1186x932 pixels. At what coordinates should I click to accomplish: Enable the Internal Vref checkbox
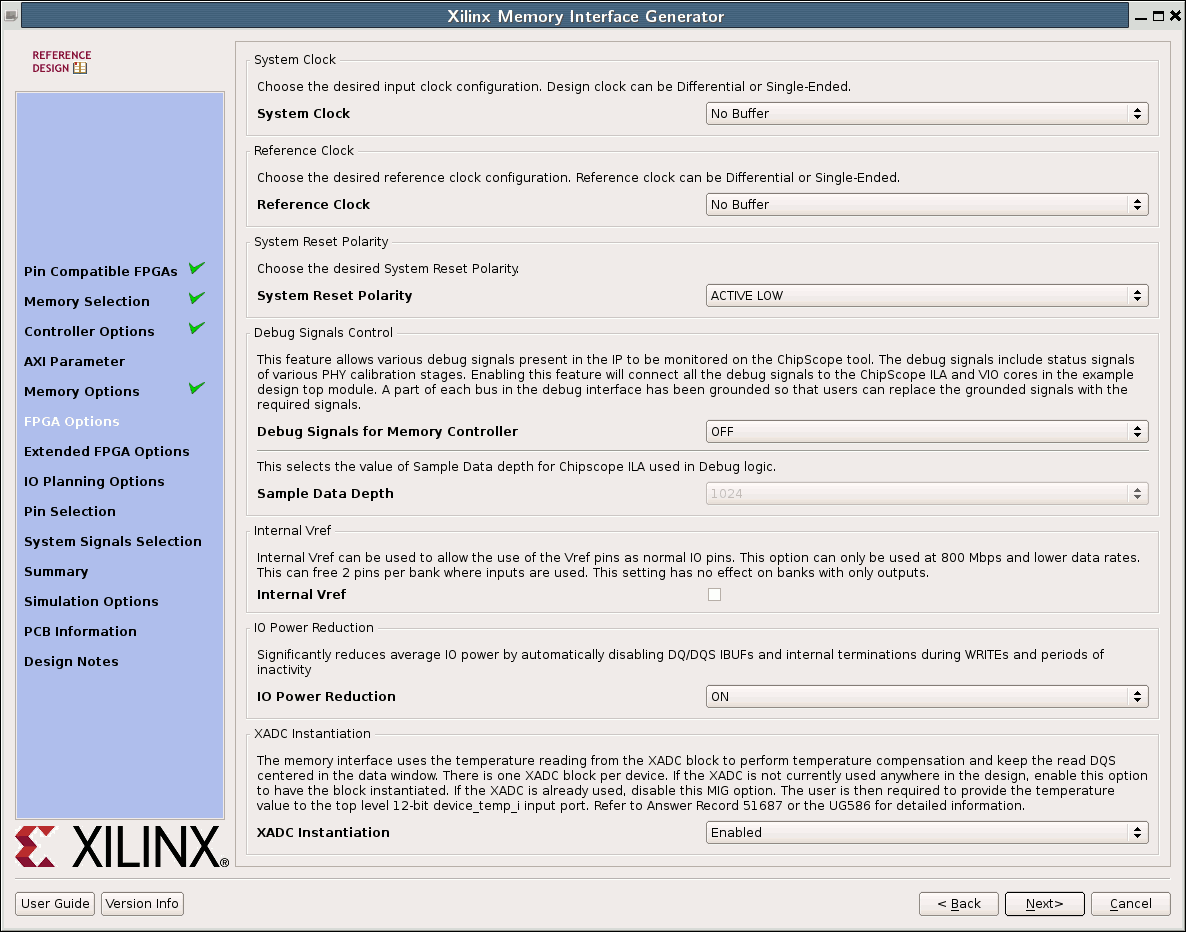coord(714,595)
